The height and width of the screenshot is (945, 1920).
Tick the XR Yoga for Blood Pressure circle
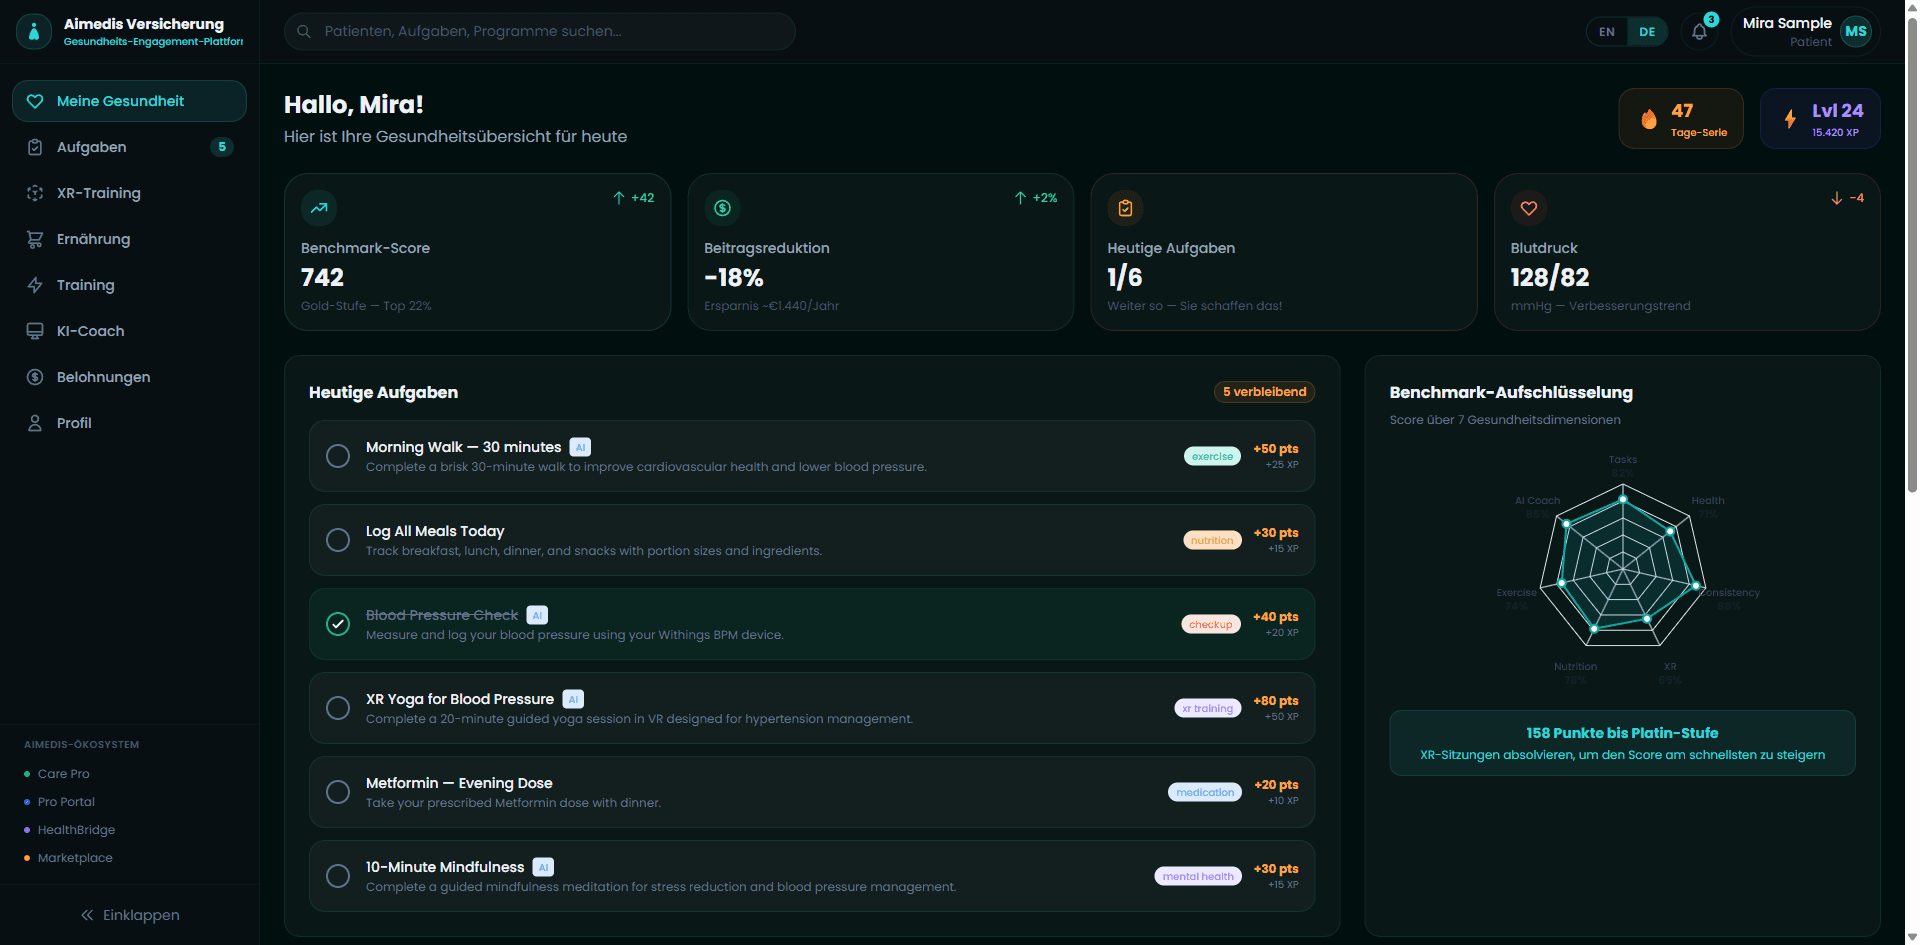coord(338,708)
